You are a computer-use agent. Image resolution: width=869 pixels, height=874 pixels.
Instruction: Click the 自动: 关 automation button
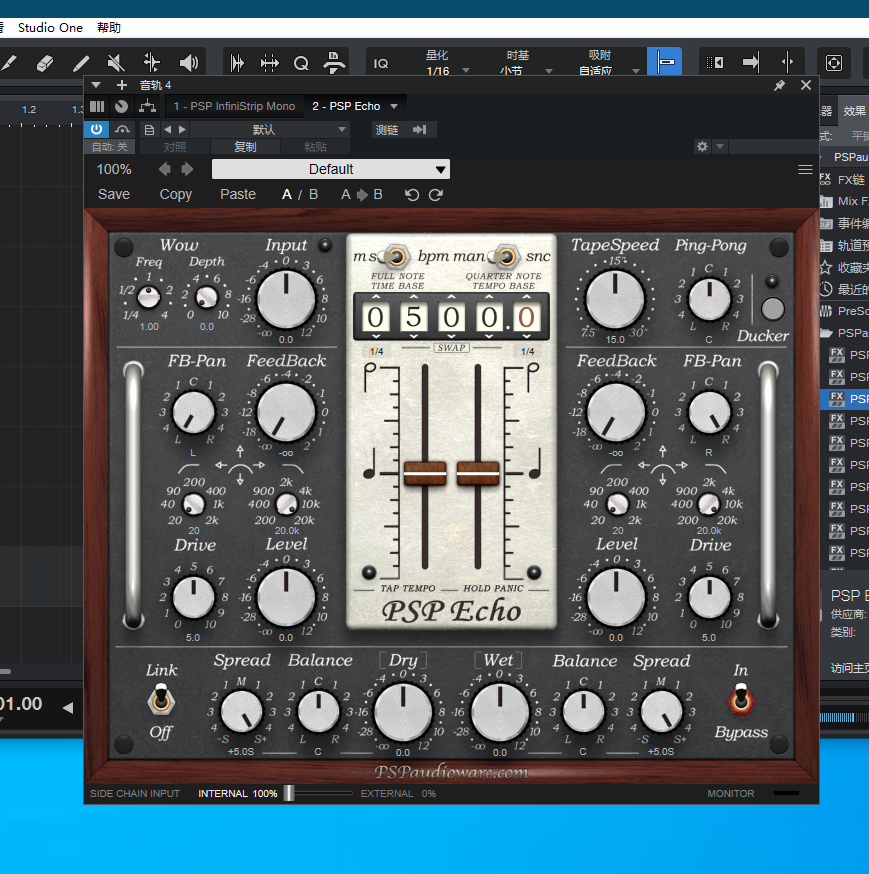(x=110, y=147)
